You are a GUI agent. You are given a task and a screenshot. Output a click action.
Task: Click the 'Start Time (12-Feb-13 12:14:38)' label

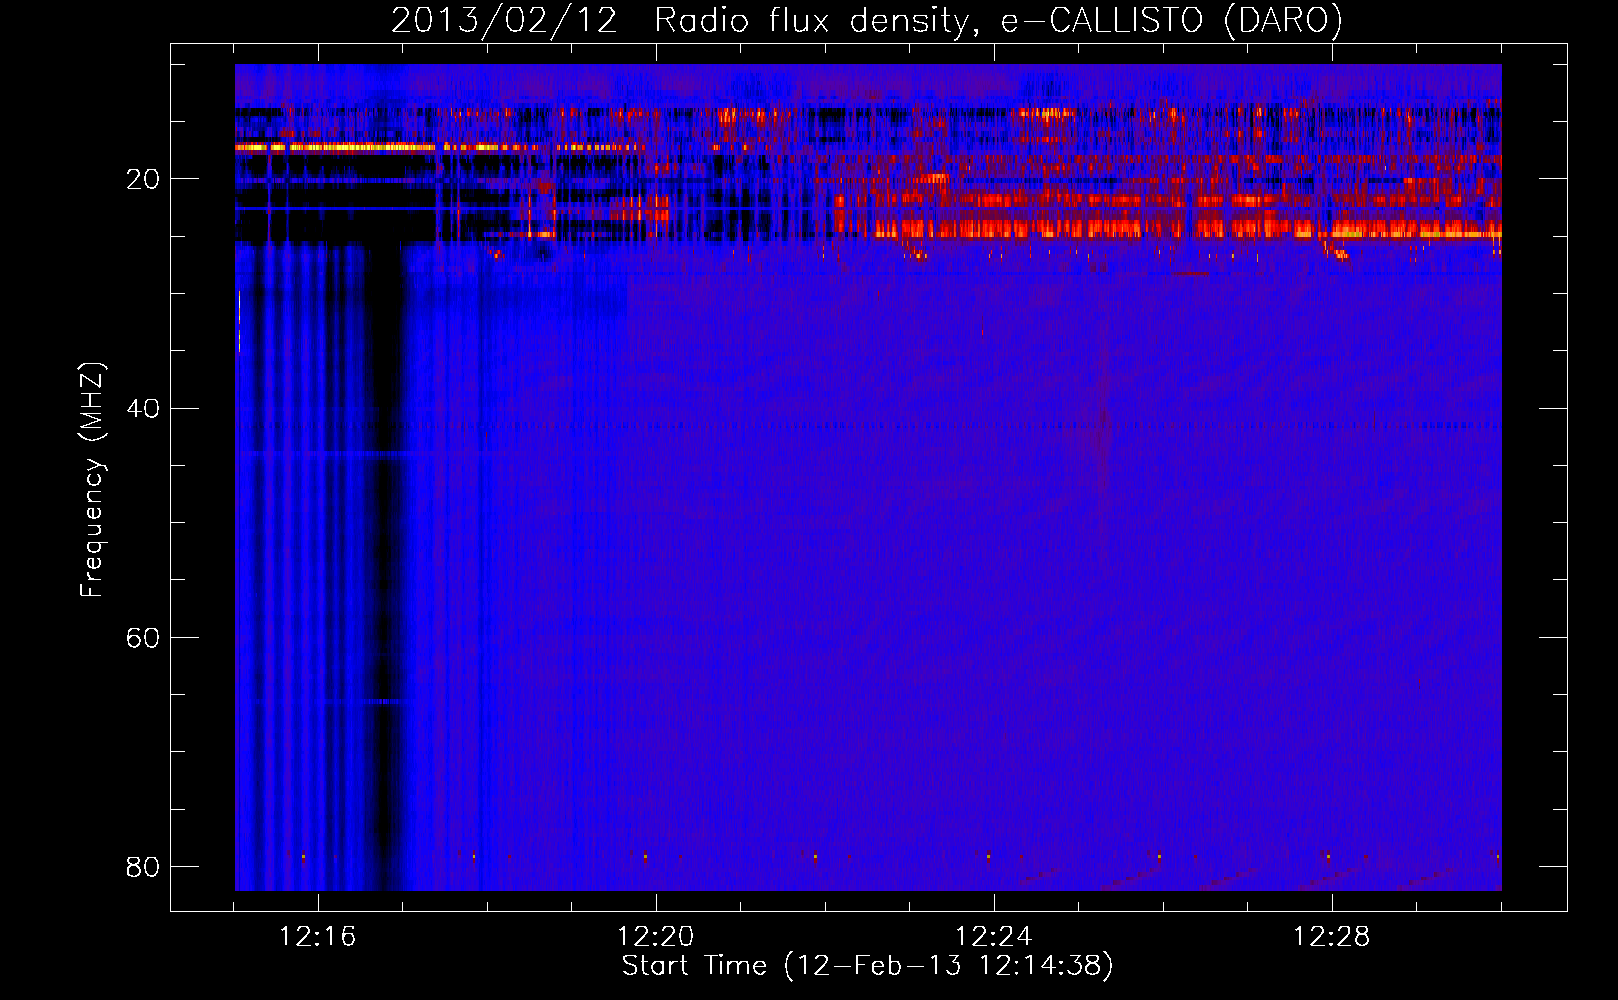[x=867, y=966]
